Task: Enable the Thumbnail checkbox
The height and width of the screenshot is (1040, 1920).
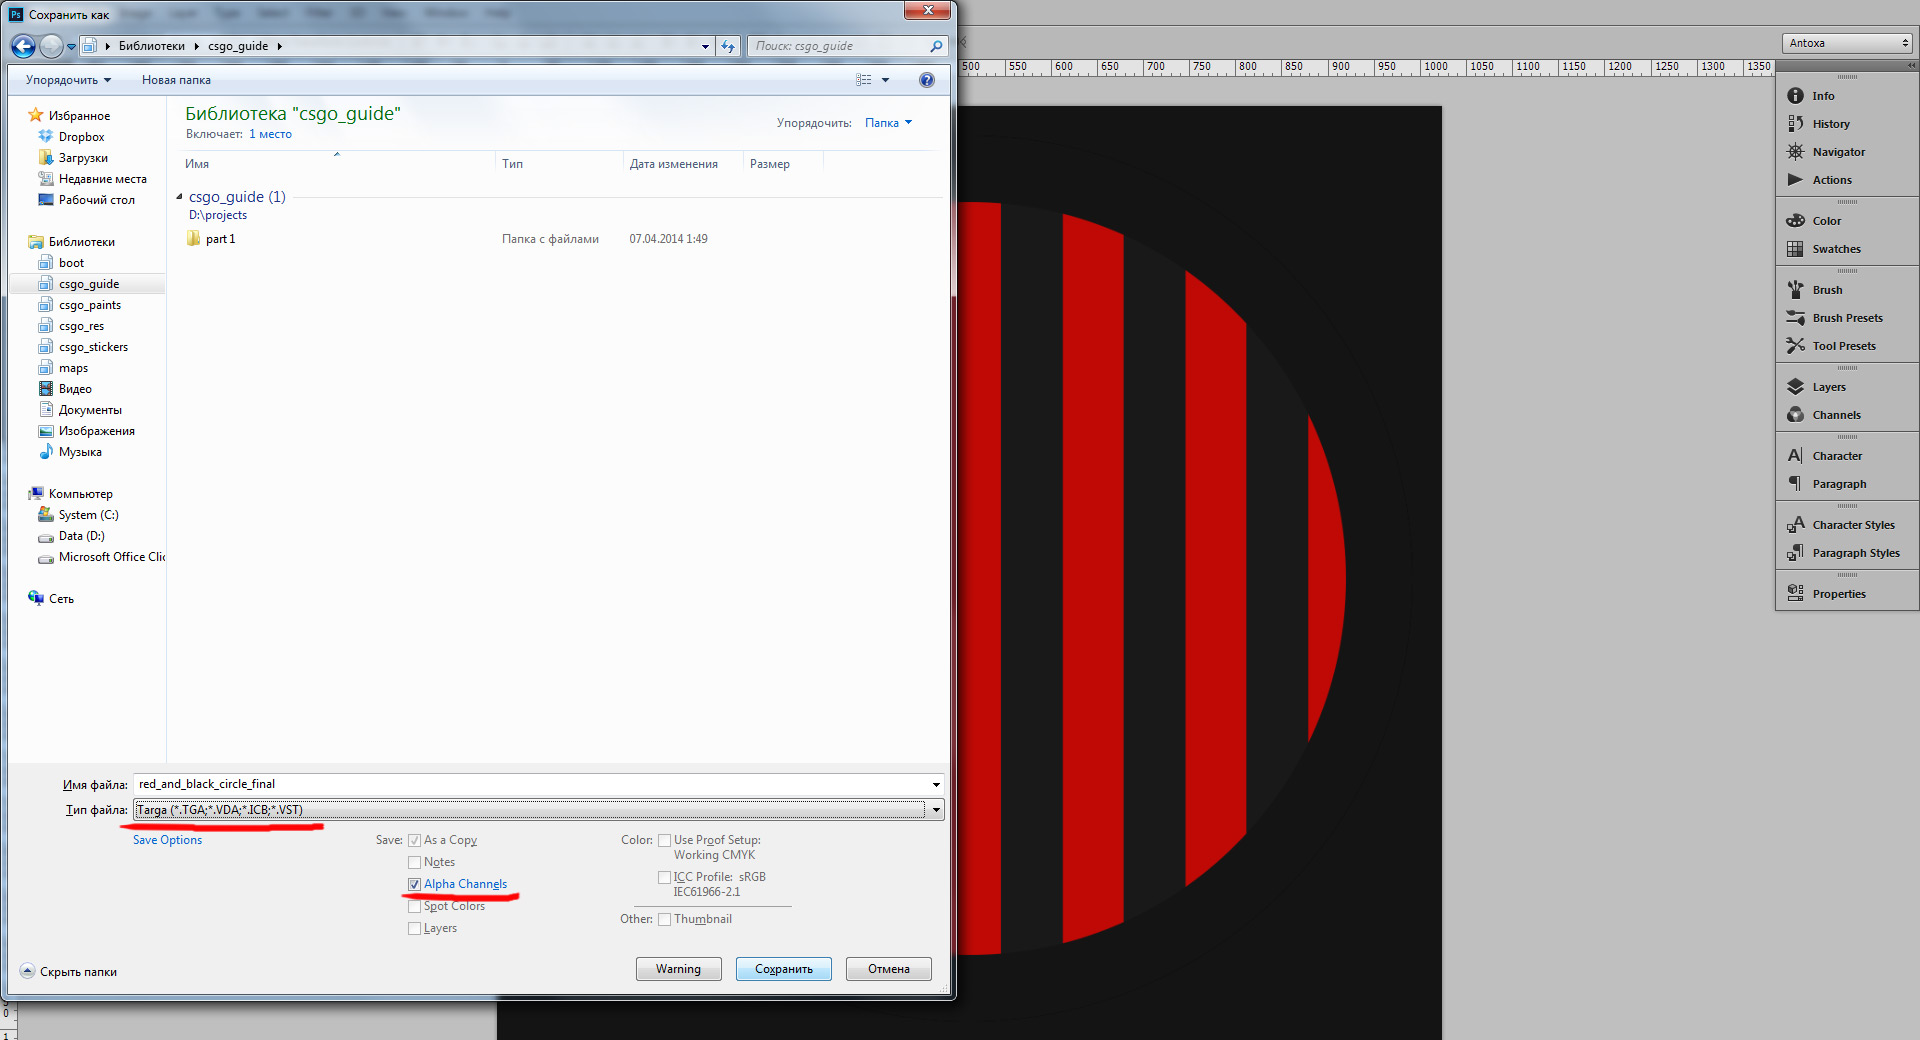Action: click(664, 920)
